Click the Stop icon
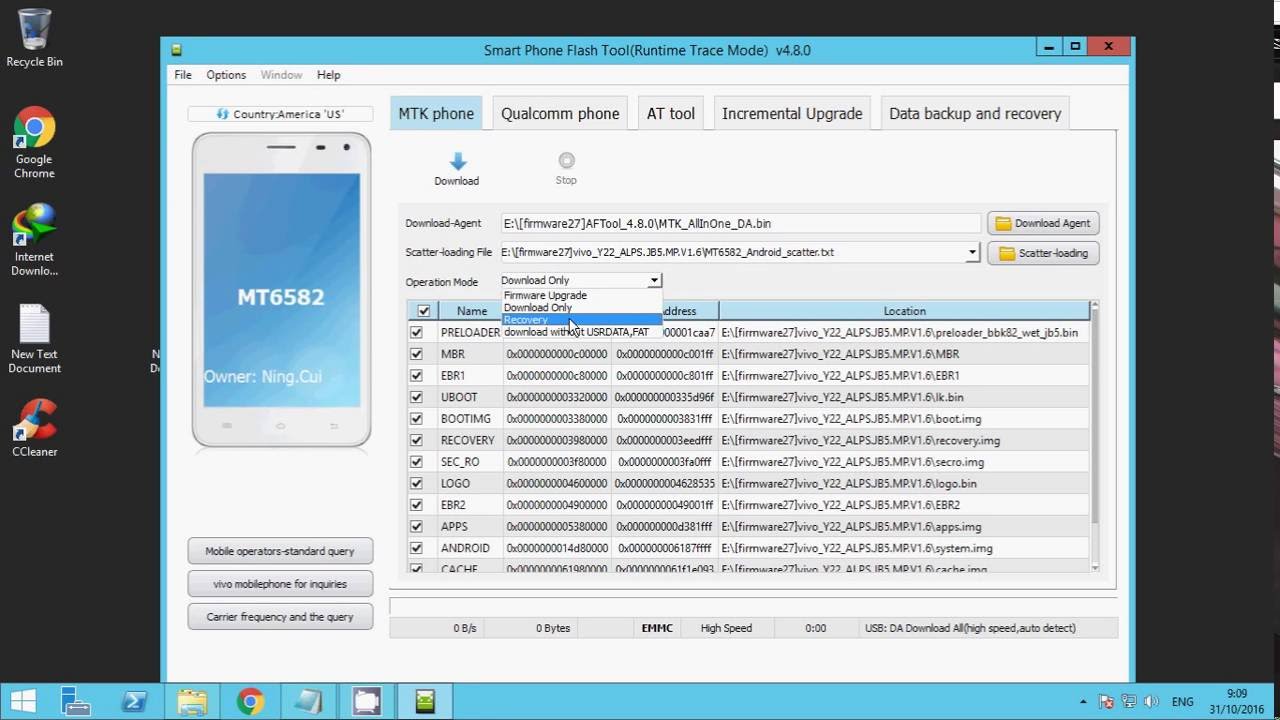1280x720 pixels. (x=566, y=161)
